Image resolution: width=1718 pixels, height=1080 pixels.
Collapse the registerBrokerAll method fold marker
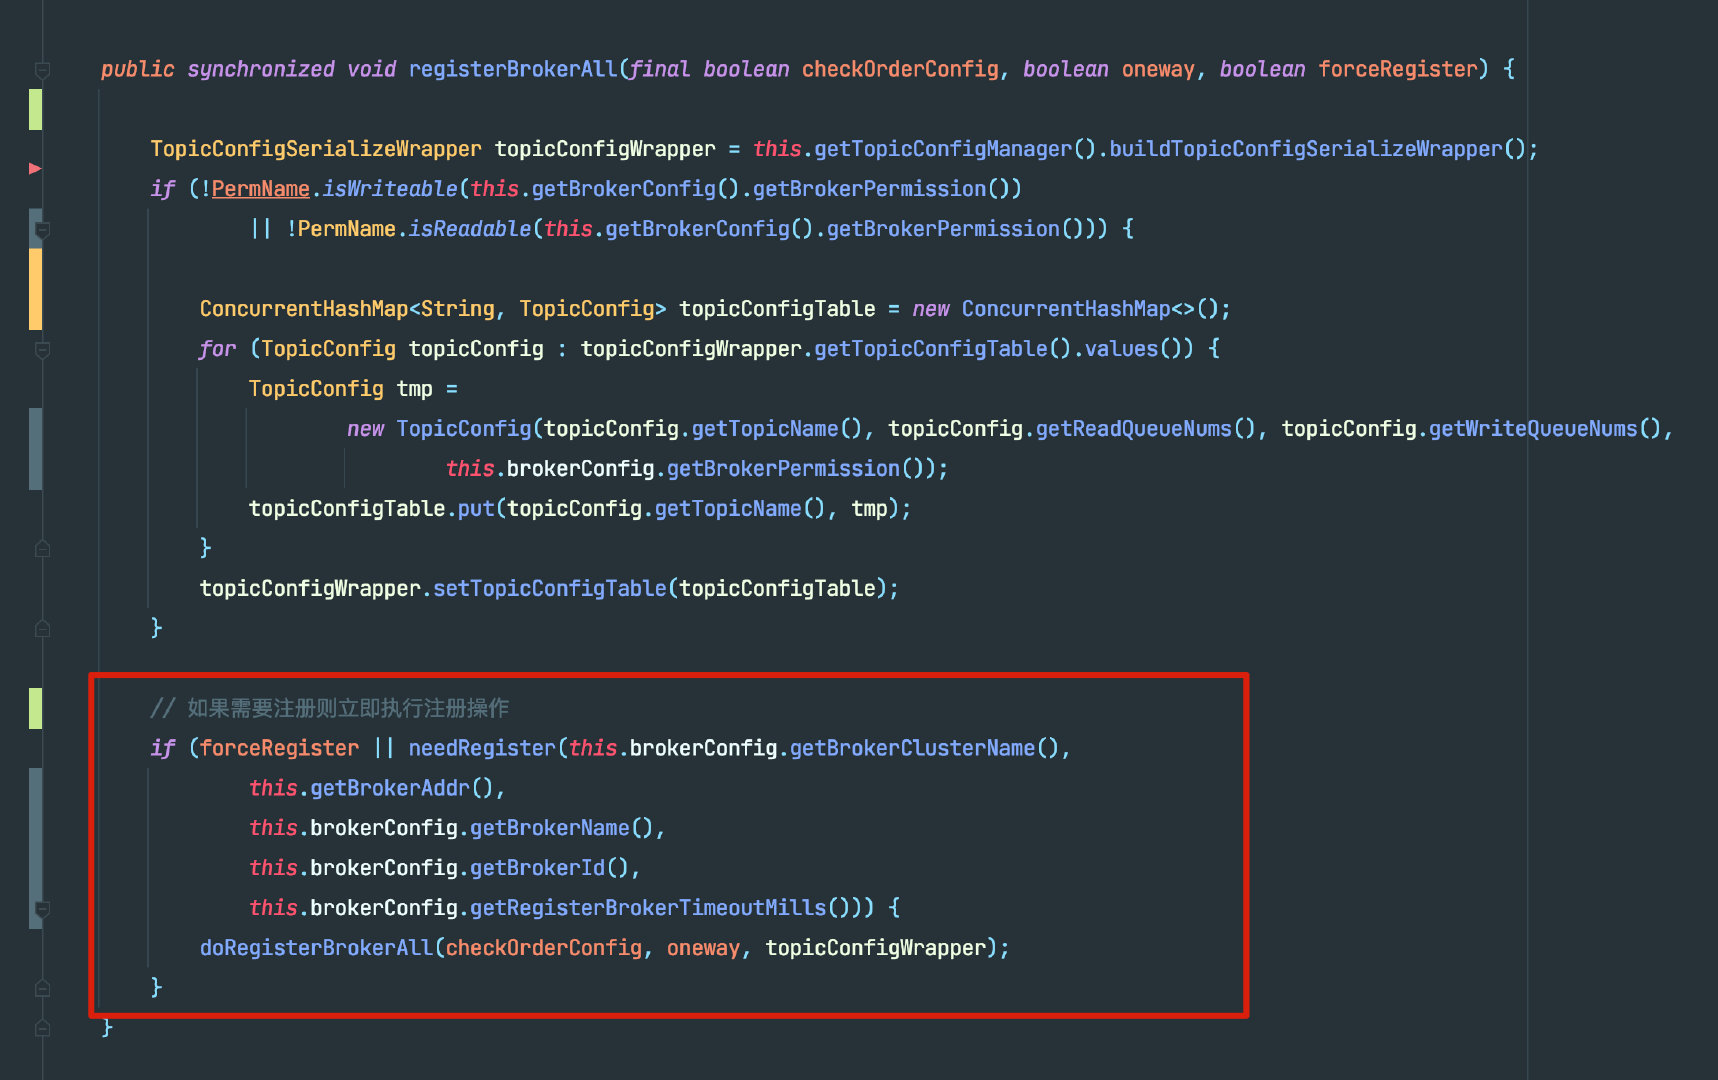[x=43, y=69]
